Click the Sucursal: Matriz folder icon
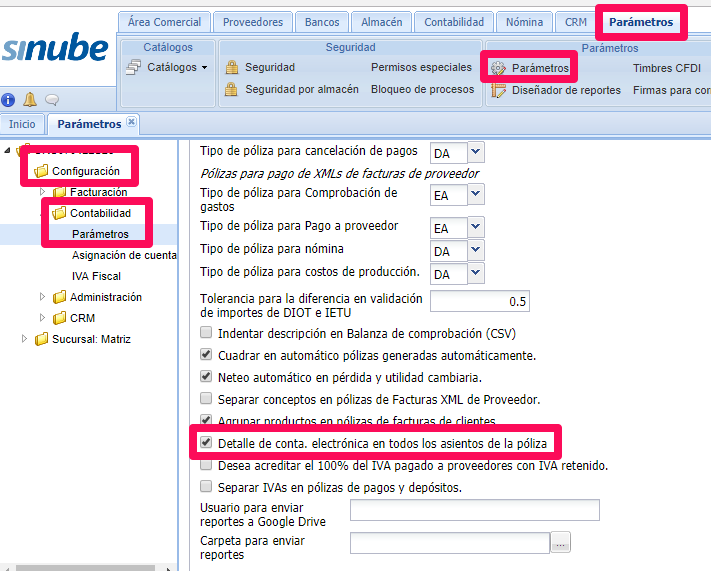 [x=41, y=339]
